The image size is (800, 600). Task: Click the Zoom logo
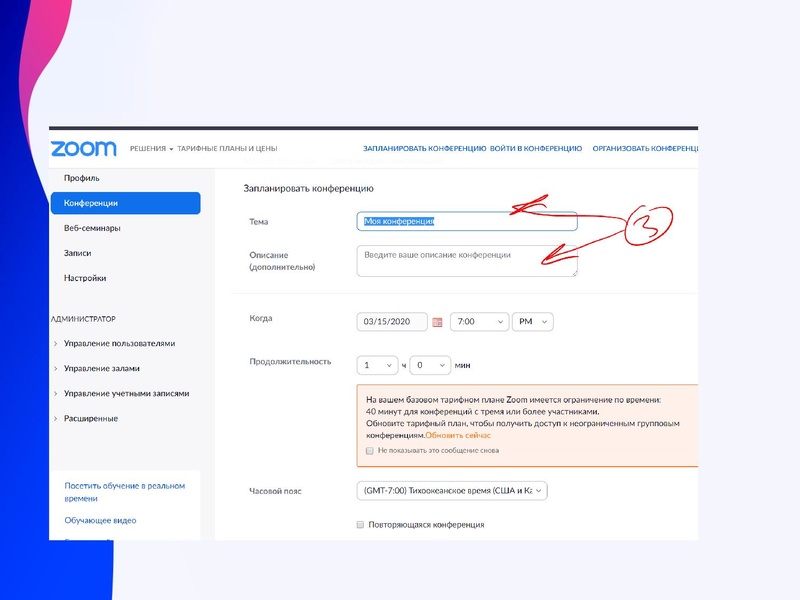(83, 149)
